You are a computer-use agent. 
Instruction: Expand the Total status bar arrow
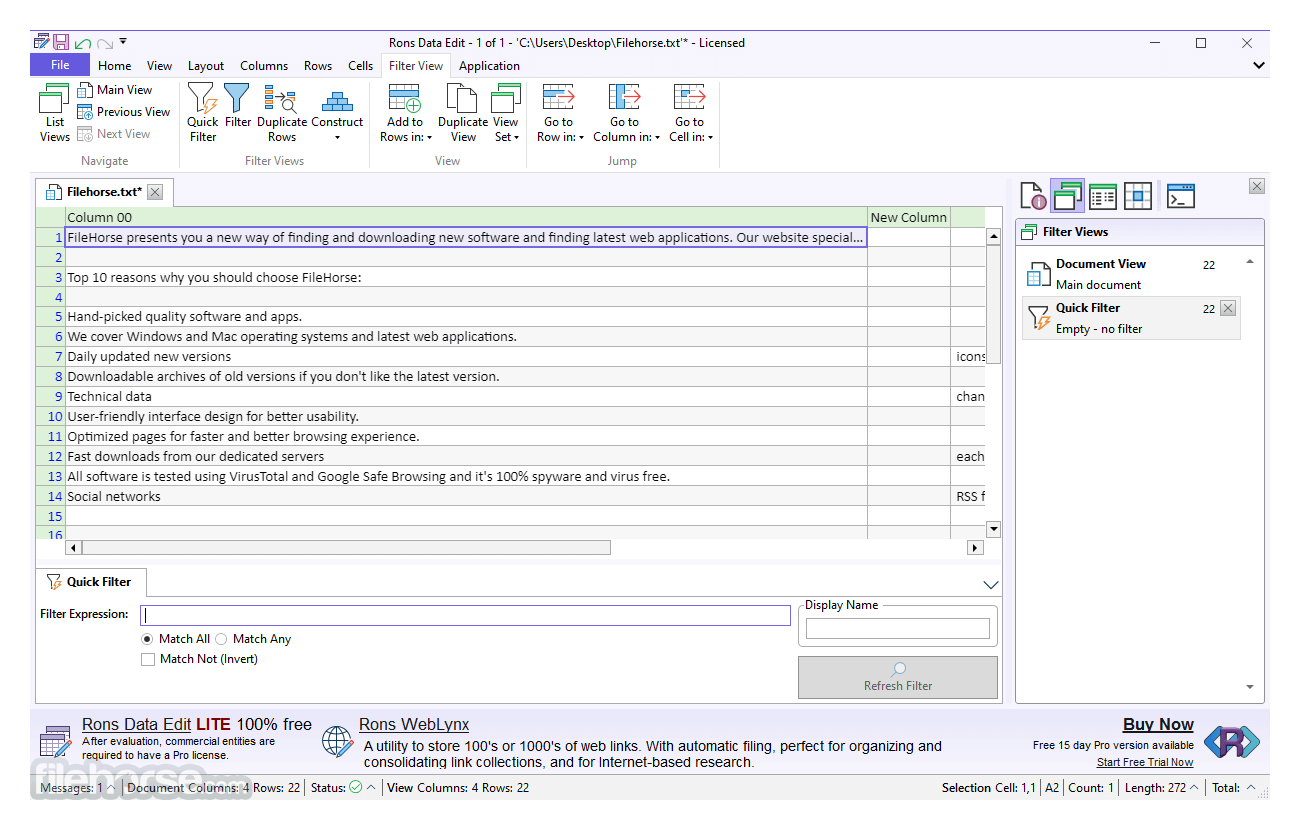click(1250, 788)
